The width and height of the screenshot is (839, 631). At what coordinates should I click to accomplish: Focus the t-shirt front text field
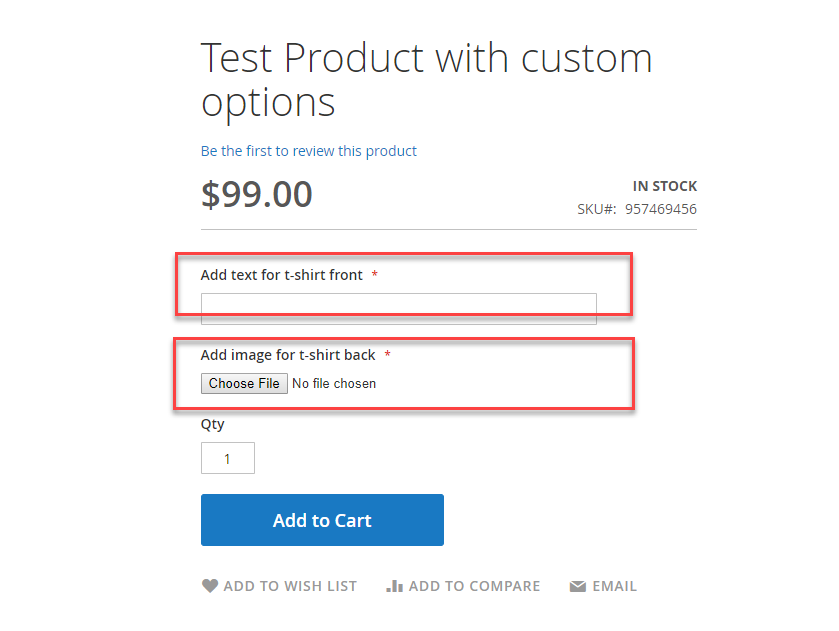coord(398,308)
